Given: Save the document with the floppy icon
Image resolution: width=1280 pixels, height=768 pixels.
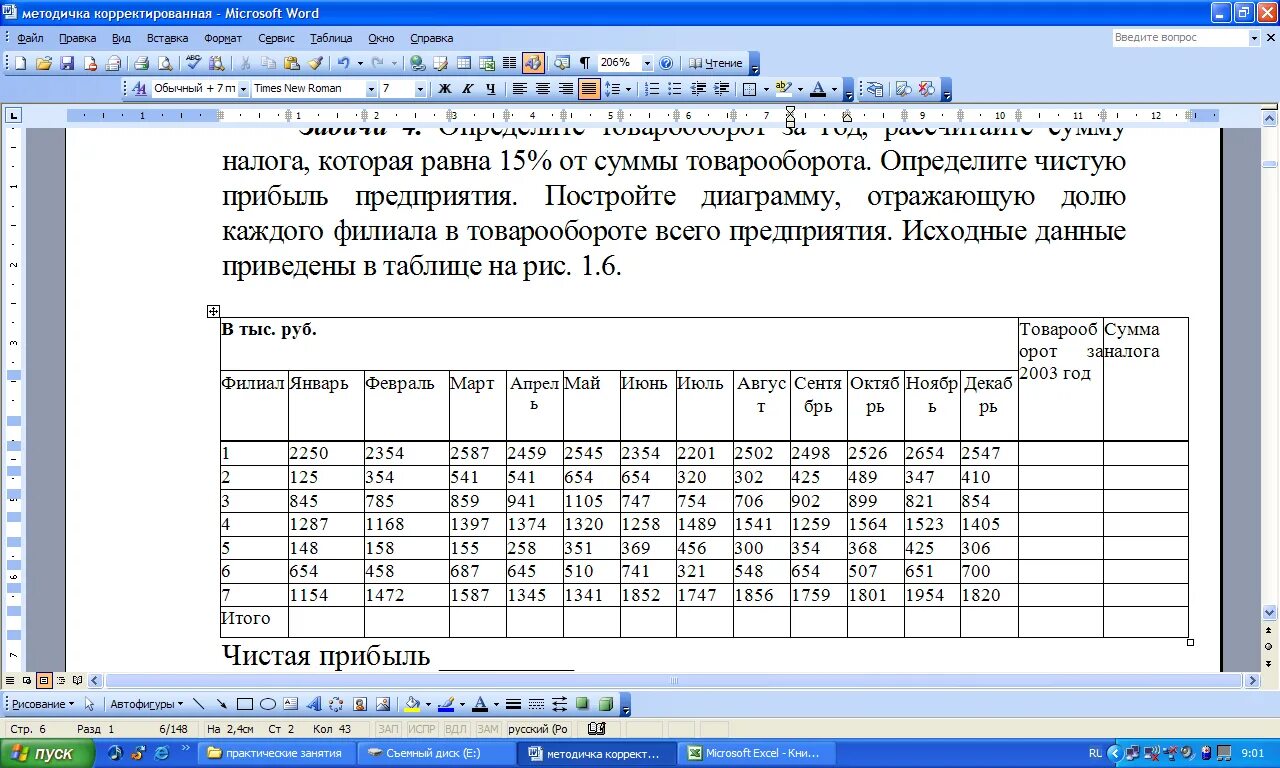Looking at the screenshot, I should (67, 63).
